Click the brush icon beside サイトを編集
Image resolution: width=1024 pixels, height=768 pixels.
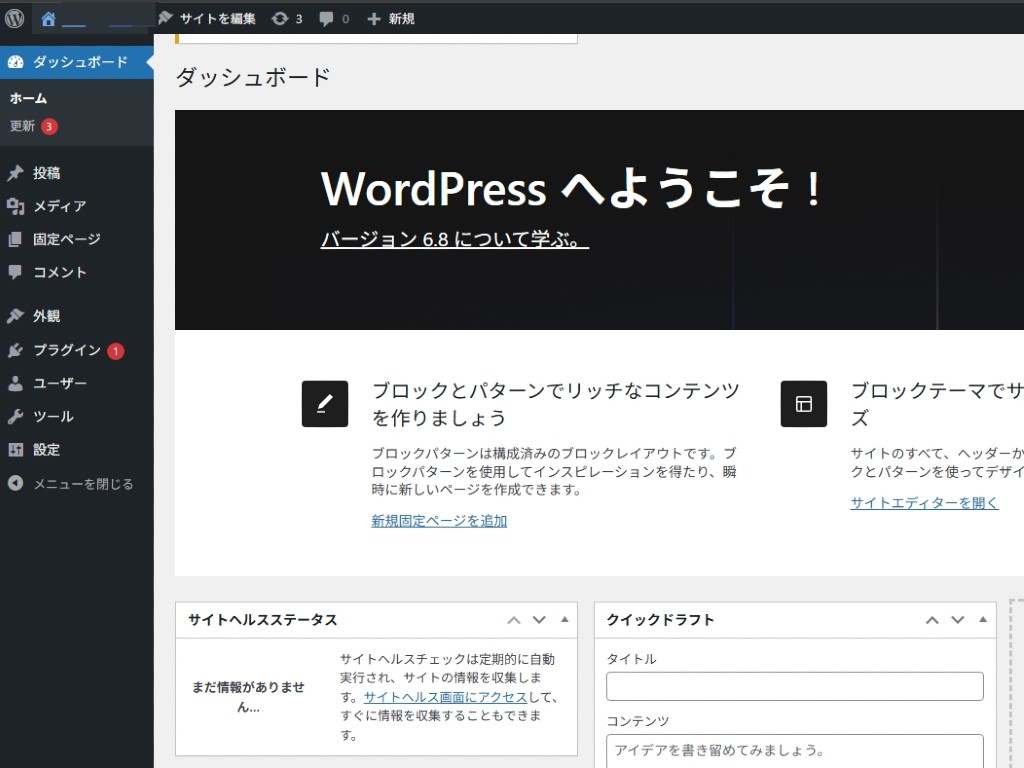click(x=165, y=18)
